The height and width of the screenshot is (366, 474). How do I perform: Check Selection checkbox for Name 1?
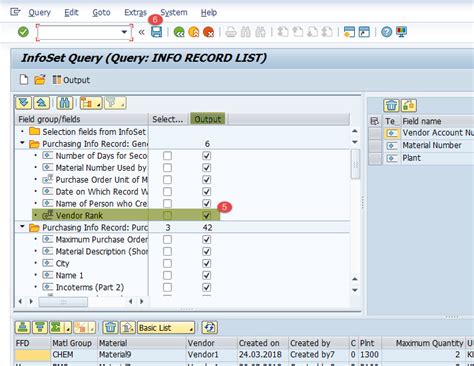pyautogui.click(x=167, y=275)
